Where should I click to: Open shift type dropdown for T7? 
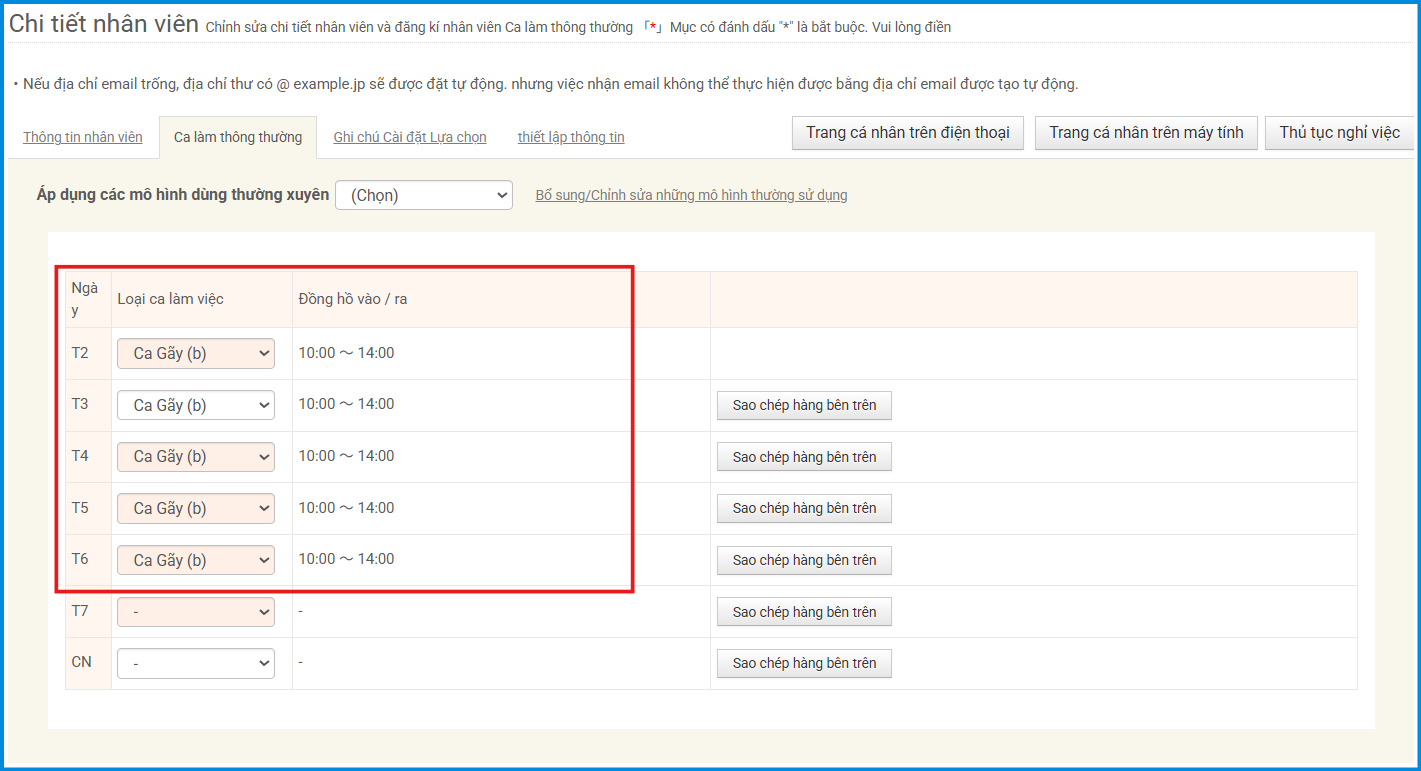(x=196, y=611)
